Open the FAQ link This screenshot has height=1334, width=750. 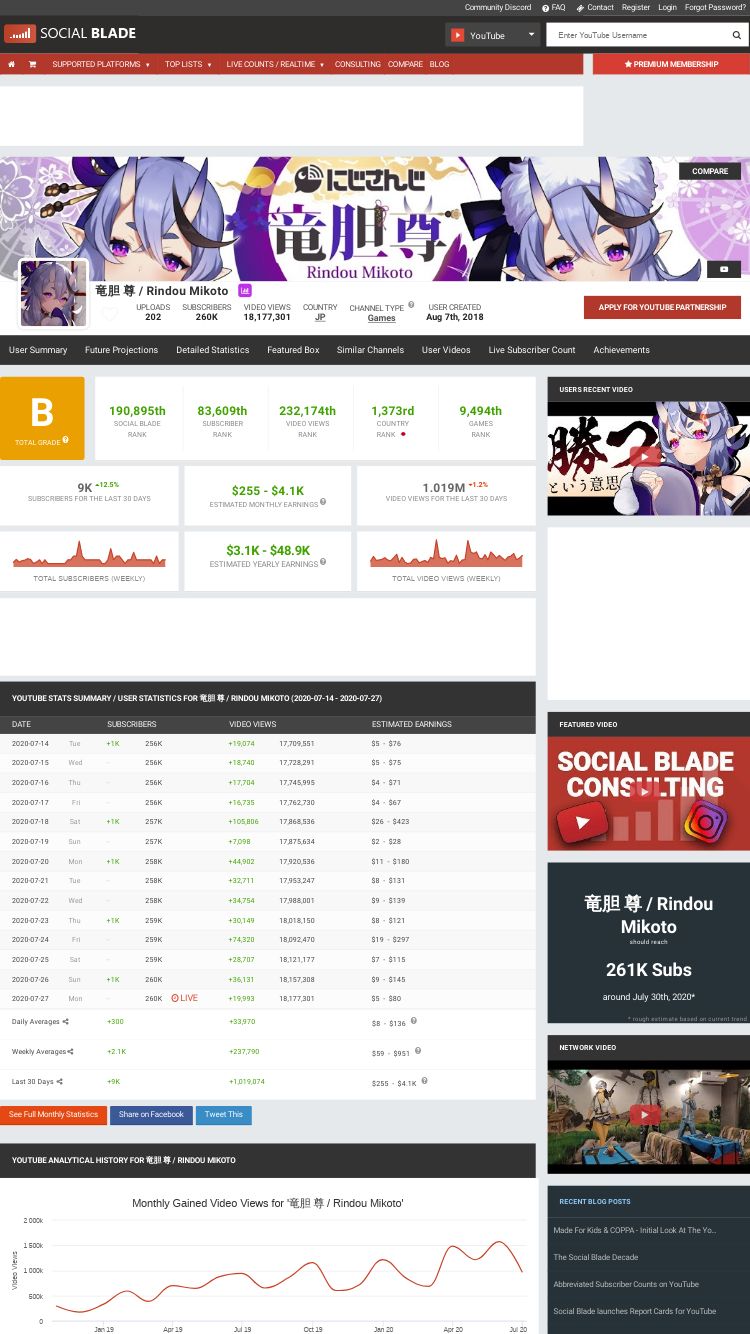coord(554,7)
